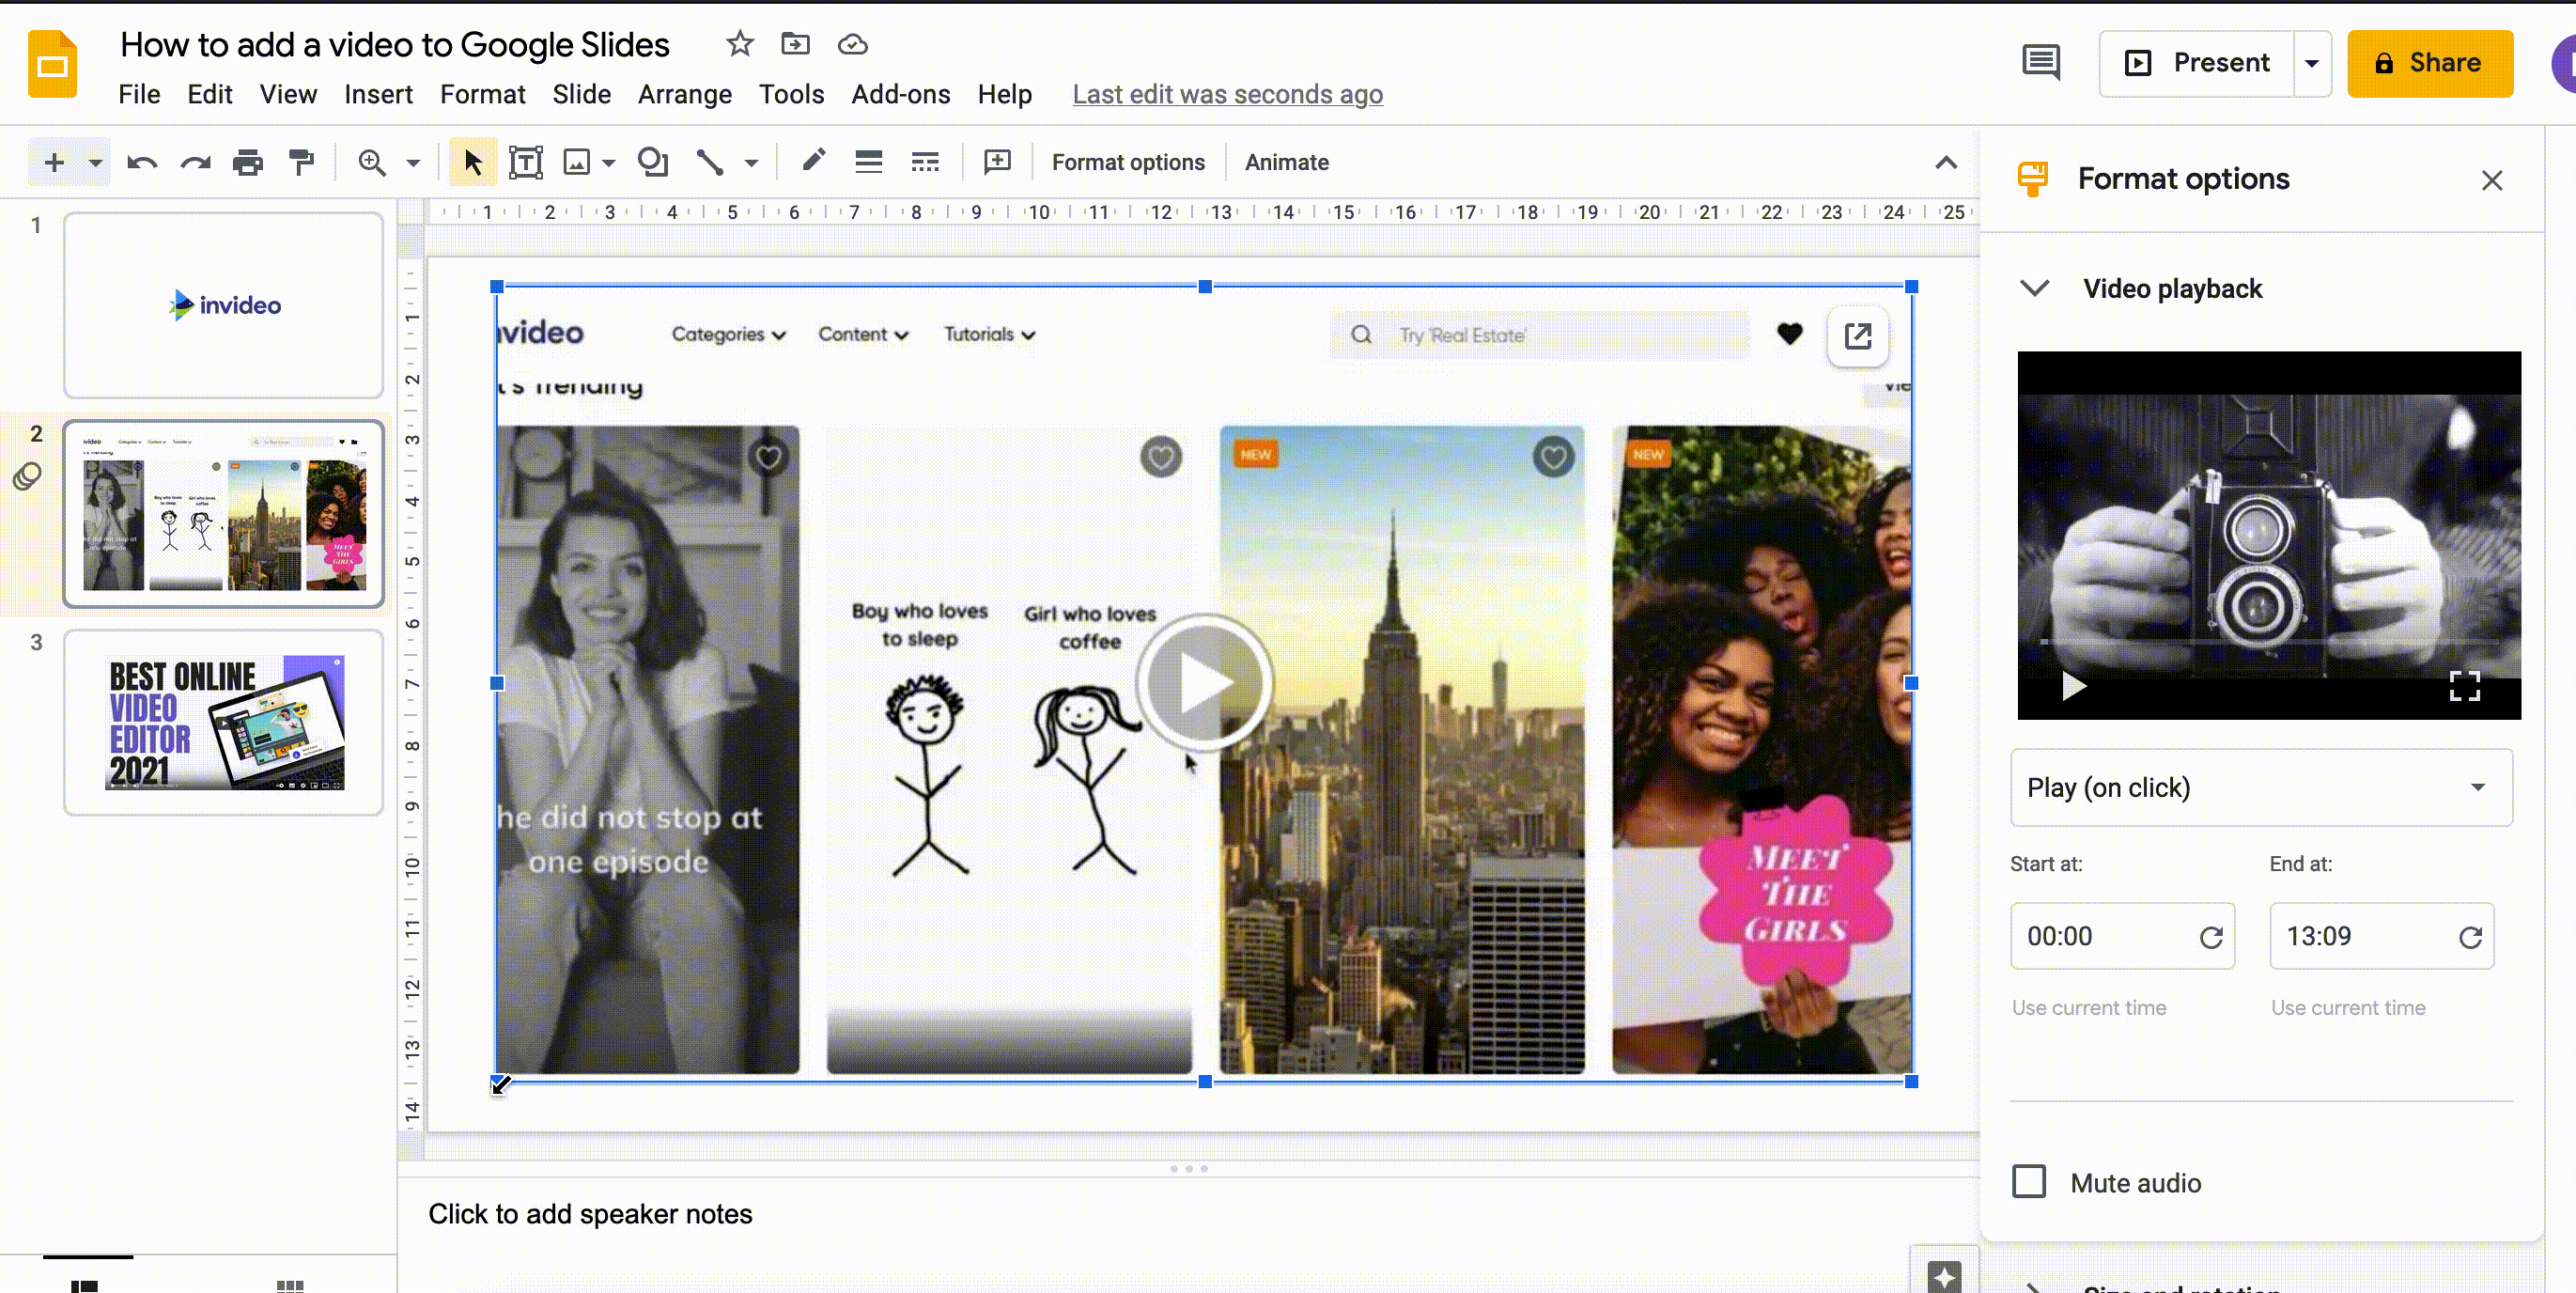Collapse the Video playback section
This screenshot has width=2576, height=1293.
pos(2034,288)
